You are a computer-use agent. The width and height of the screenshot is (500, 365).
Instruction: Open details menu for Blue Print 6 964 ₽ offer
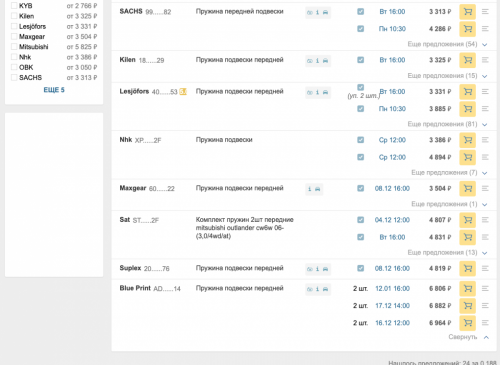click(x=485, y=323)
